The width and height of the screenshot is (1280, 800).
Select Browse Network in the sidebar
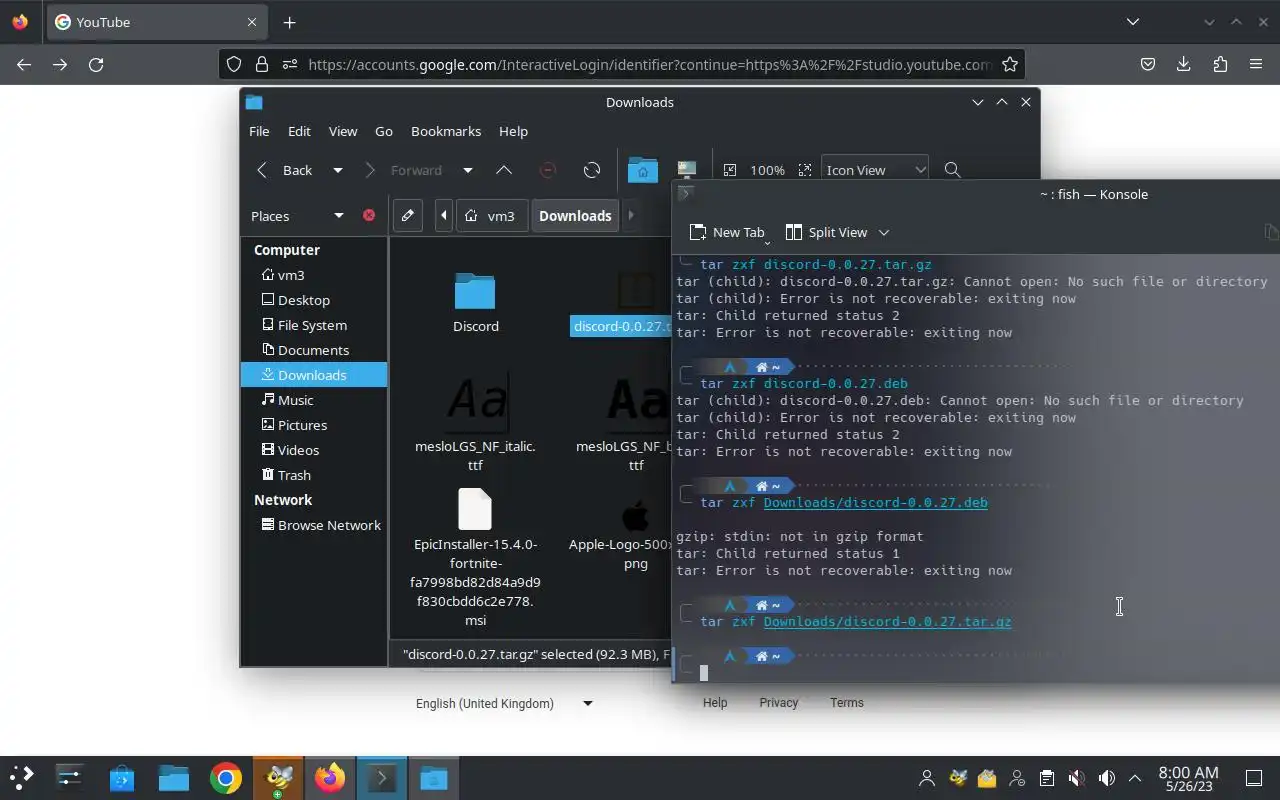tap(314, 525)
